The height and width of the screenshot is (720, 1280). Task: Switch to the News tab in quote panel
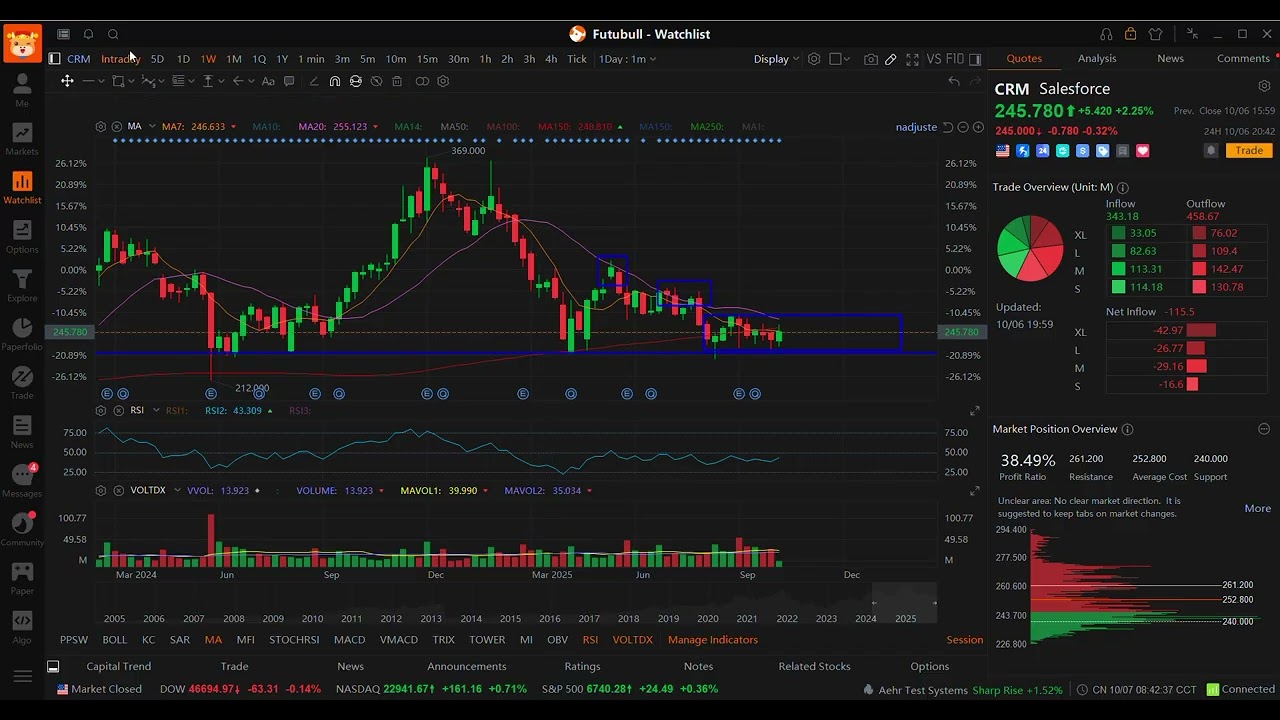(1170, 59)
